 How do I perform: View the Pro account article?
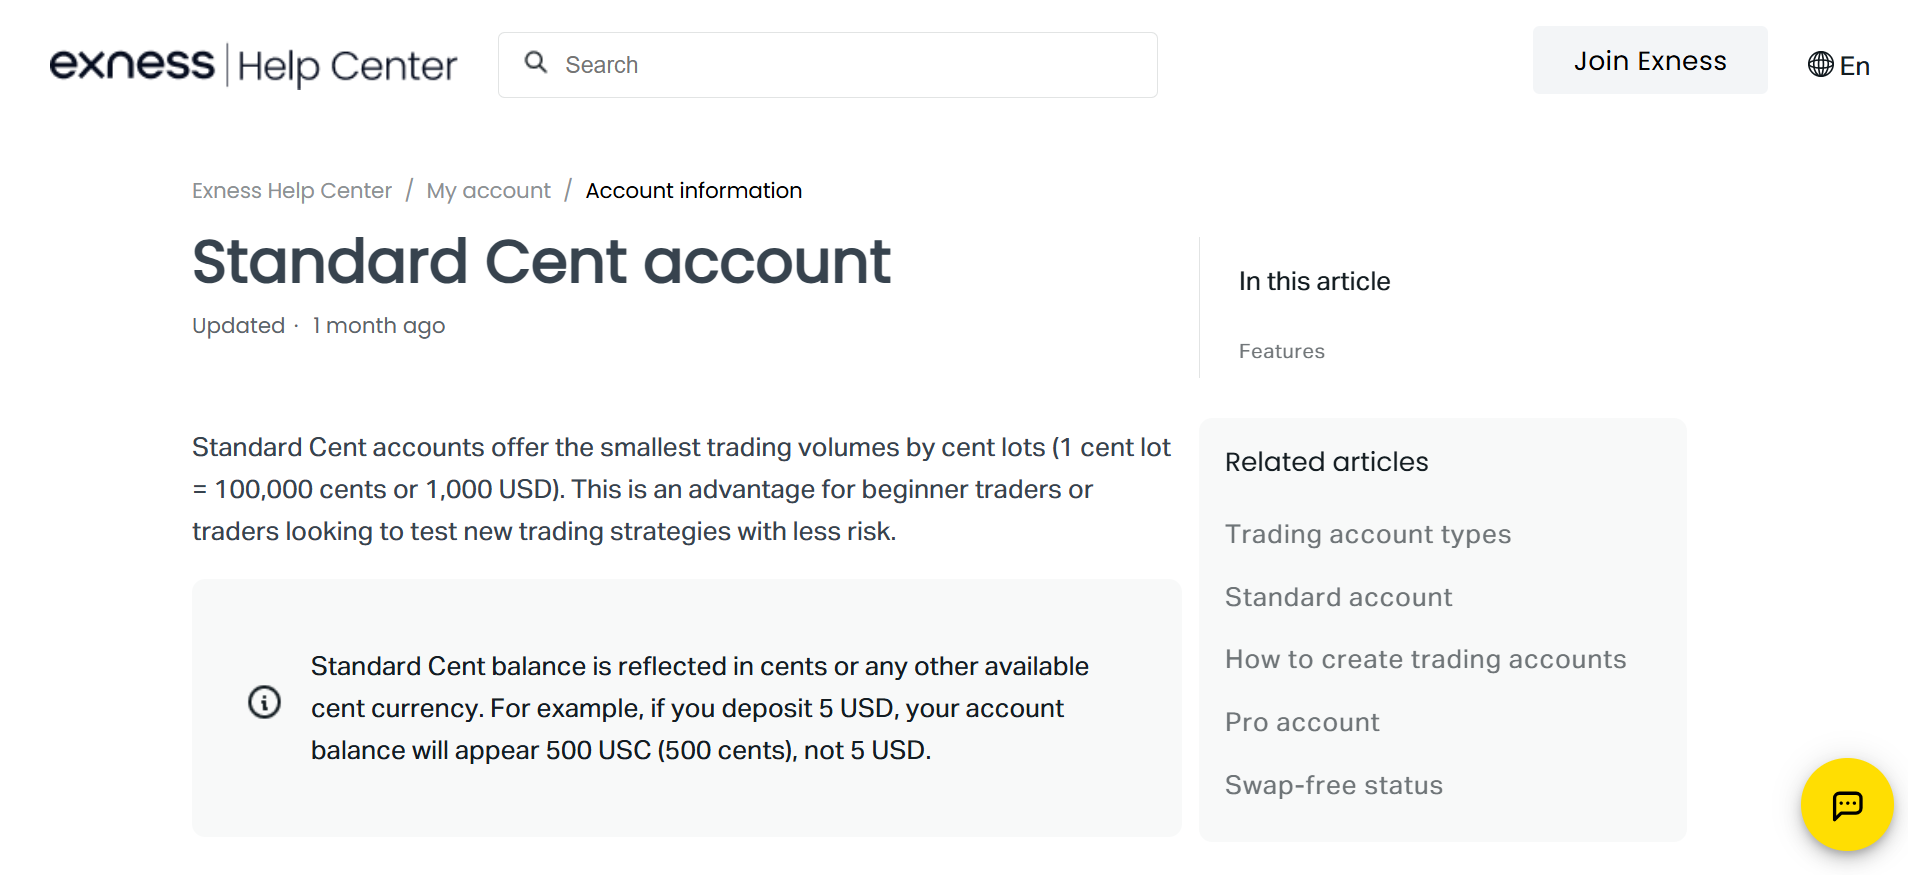pos(1302,723)
